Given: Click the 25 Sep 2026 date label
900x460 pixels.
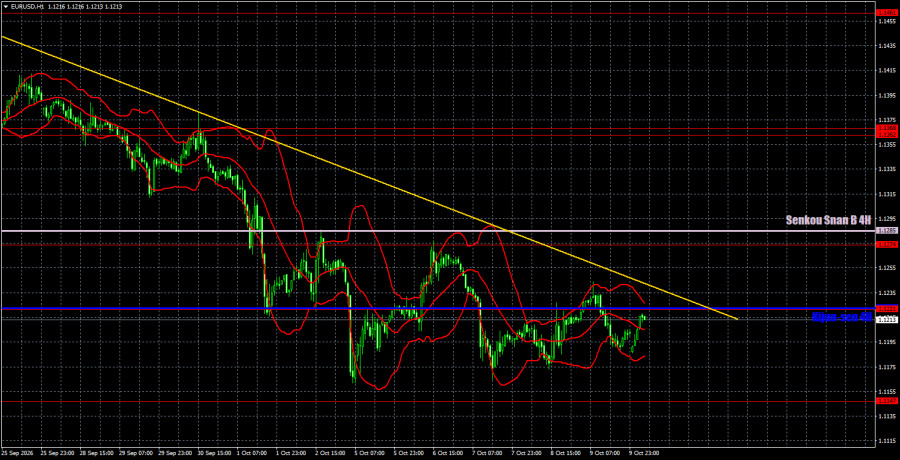Looking at the screenshot, I should coord(19,453).
